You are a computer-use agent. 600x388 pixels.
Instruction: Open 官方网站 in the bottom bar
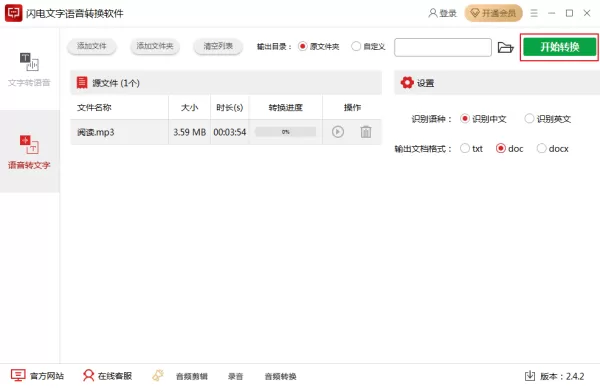click(x=37, y=376)
